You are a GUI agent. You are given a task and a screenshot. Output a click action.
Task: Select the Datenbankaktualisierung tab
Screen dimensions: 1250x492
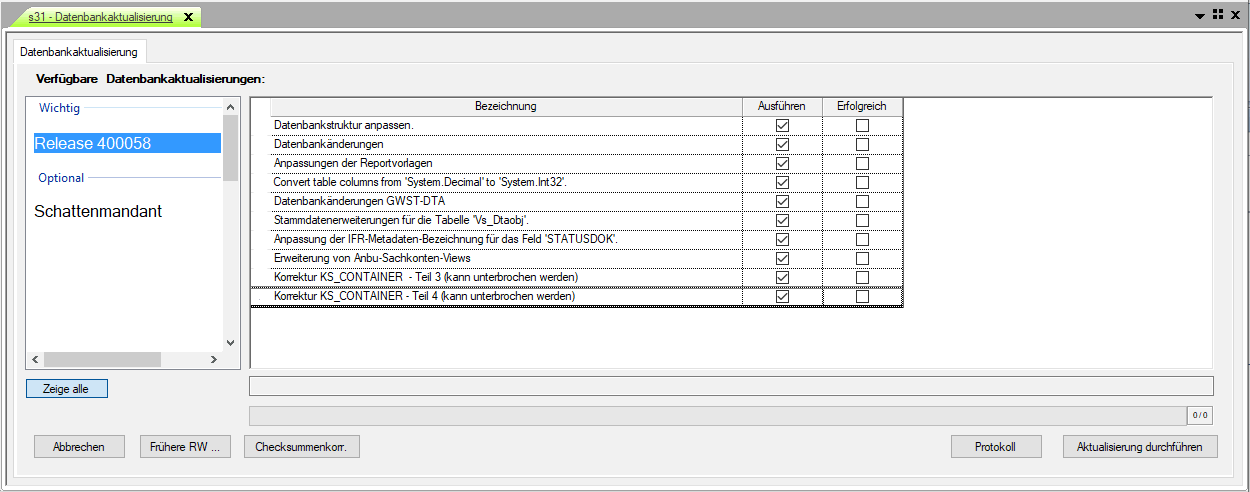[x=81, y=50]
